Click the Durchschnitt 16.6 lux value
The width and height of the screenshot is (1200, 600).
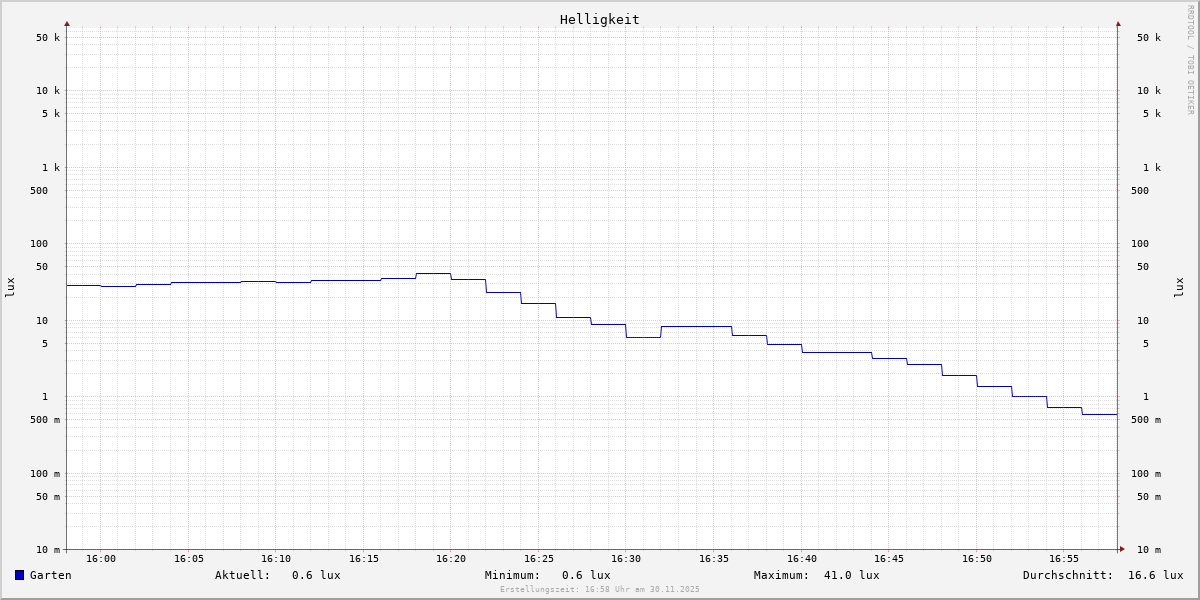[1155, 575]
